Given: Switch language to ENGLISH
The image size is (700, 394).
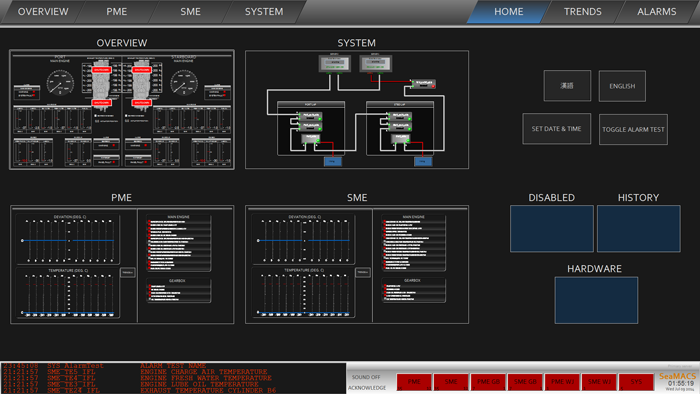Looking at the screenshot, I should pyautogui.click(x=622, y=86).
